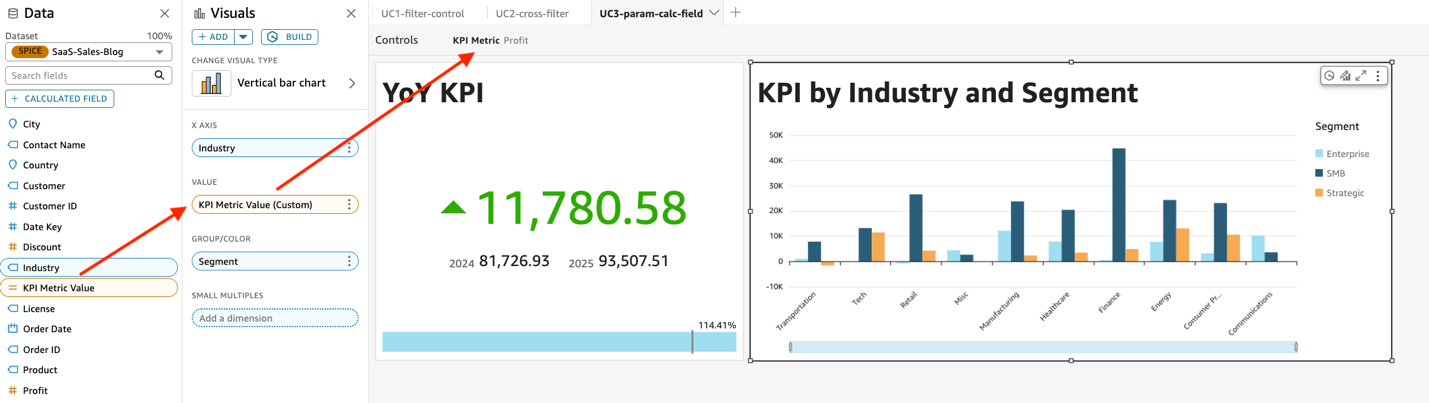Open Industry X axis field options
This screenshot has height=403, width=1429.
click(x=349, y=148)
